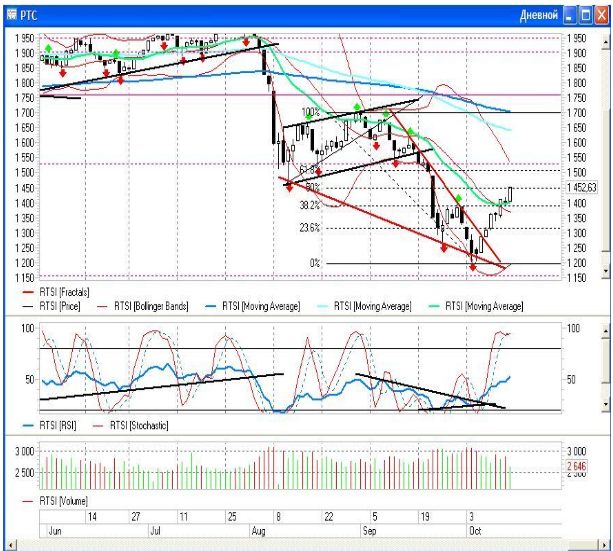The image size is (613, 551).
Task: Click the 38.2% Fibonacci level label
Action: tap(310, 205)
